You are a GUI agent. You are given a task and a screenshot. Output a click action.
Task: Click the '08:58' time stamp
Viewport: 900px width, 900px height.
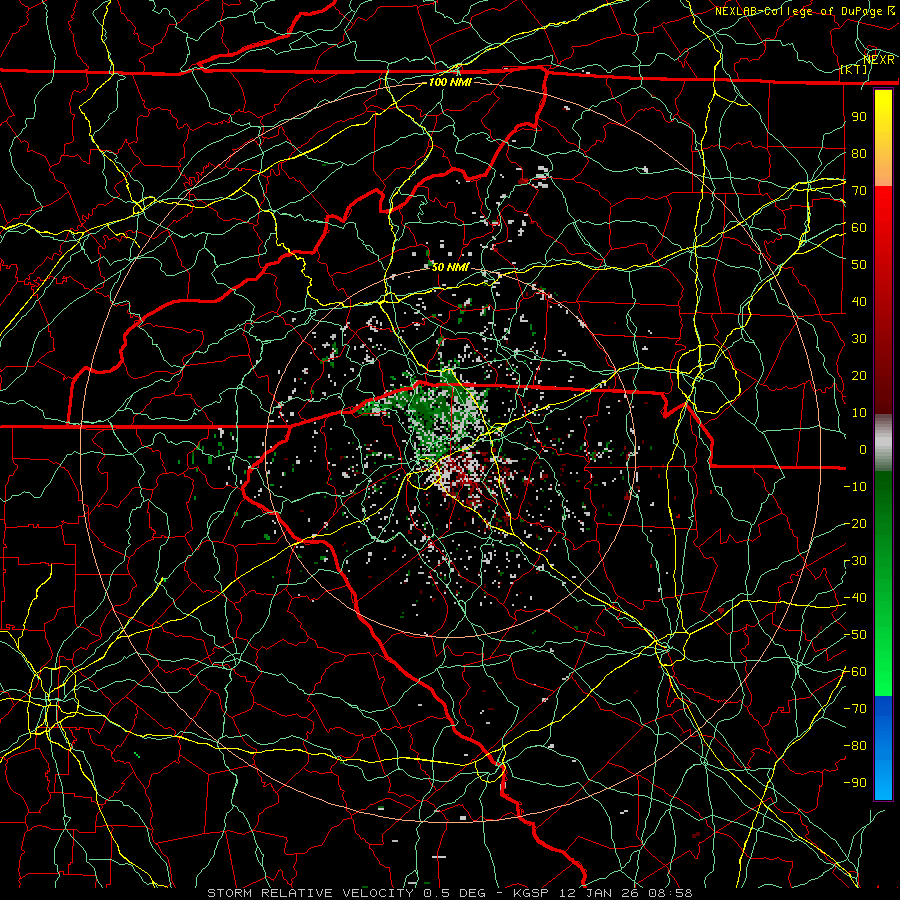[670, 893]
